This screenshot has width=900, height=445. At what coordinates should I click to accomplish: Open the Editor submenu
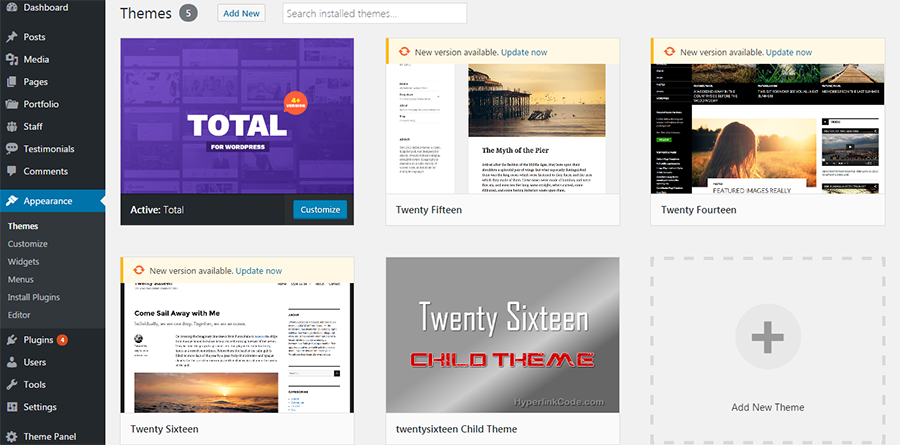[x=19, y=315]
